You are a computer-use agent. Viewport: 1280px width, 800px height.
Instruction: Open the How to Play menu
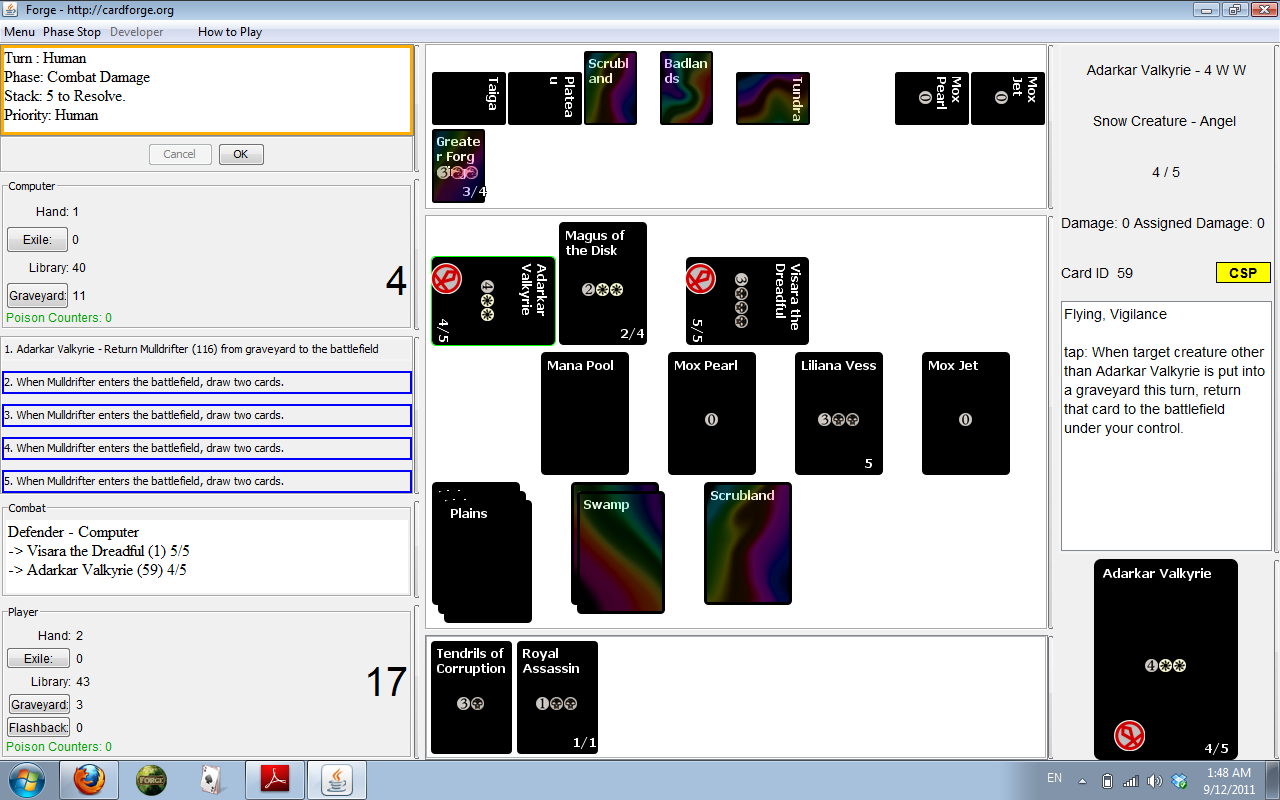point(230,32)
